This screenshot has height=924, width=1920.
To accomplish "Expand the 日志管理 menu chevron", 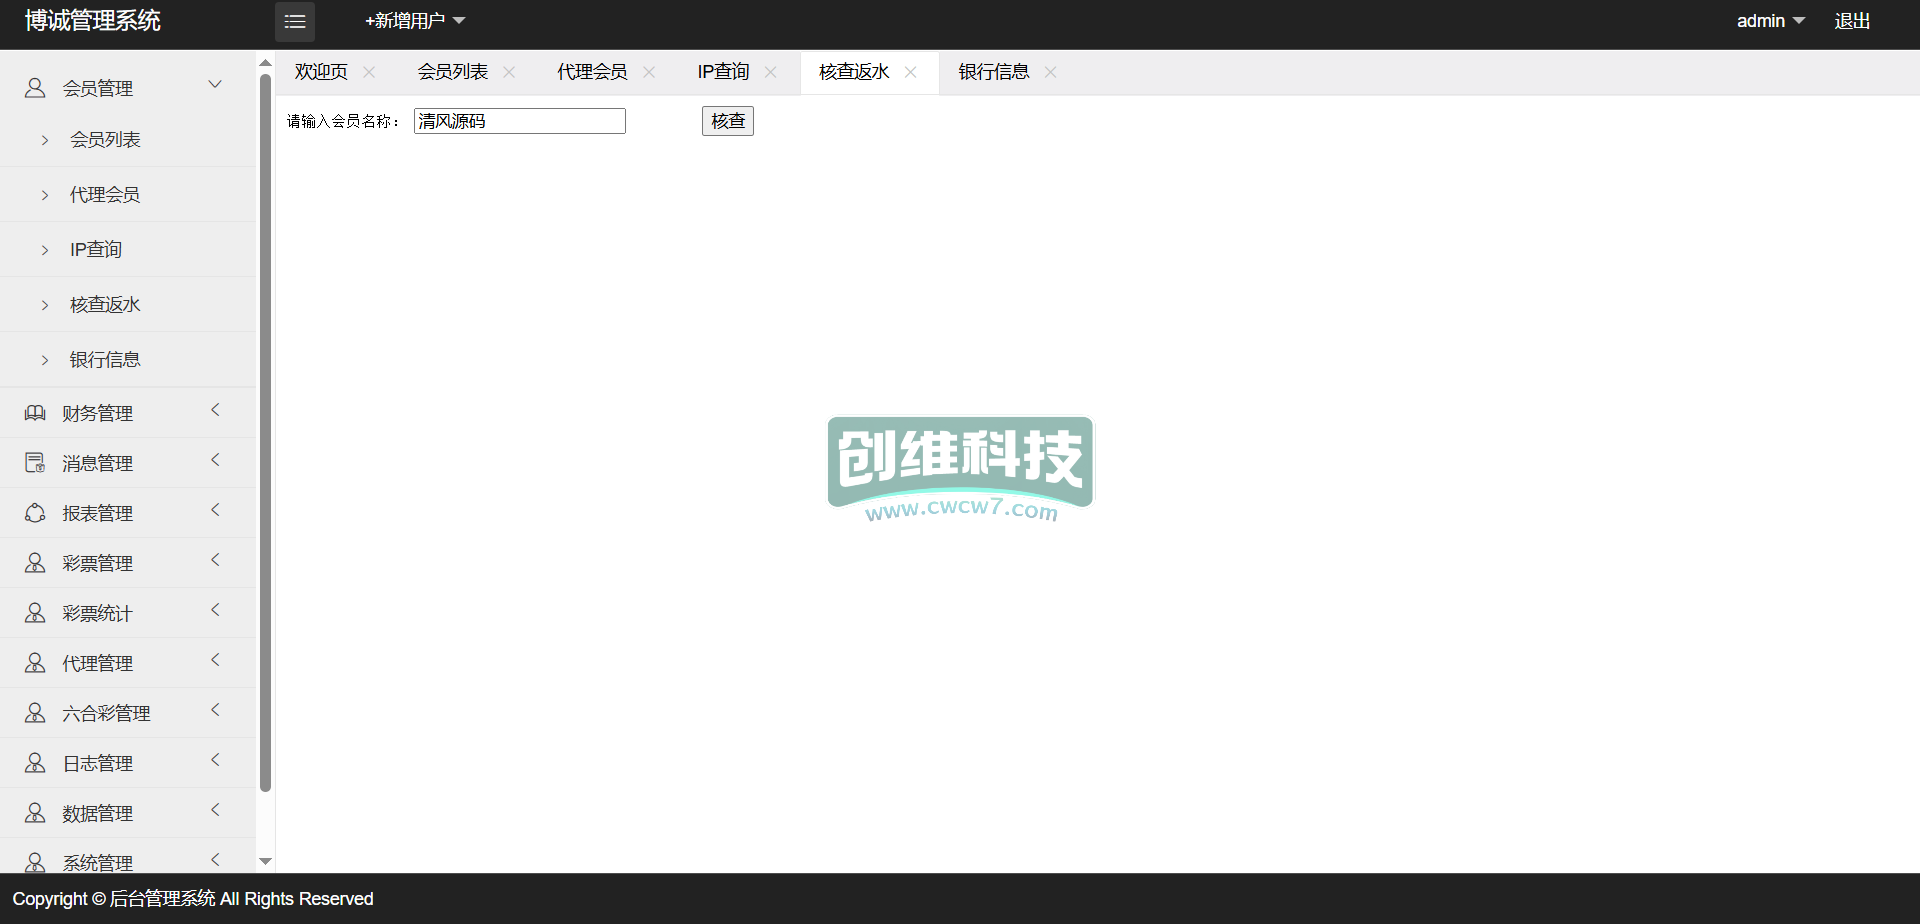I will (x=215, y=760).
